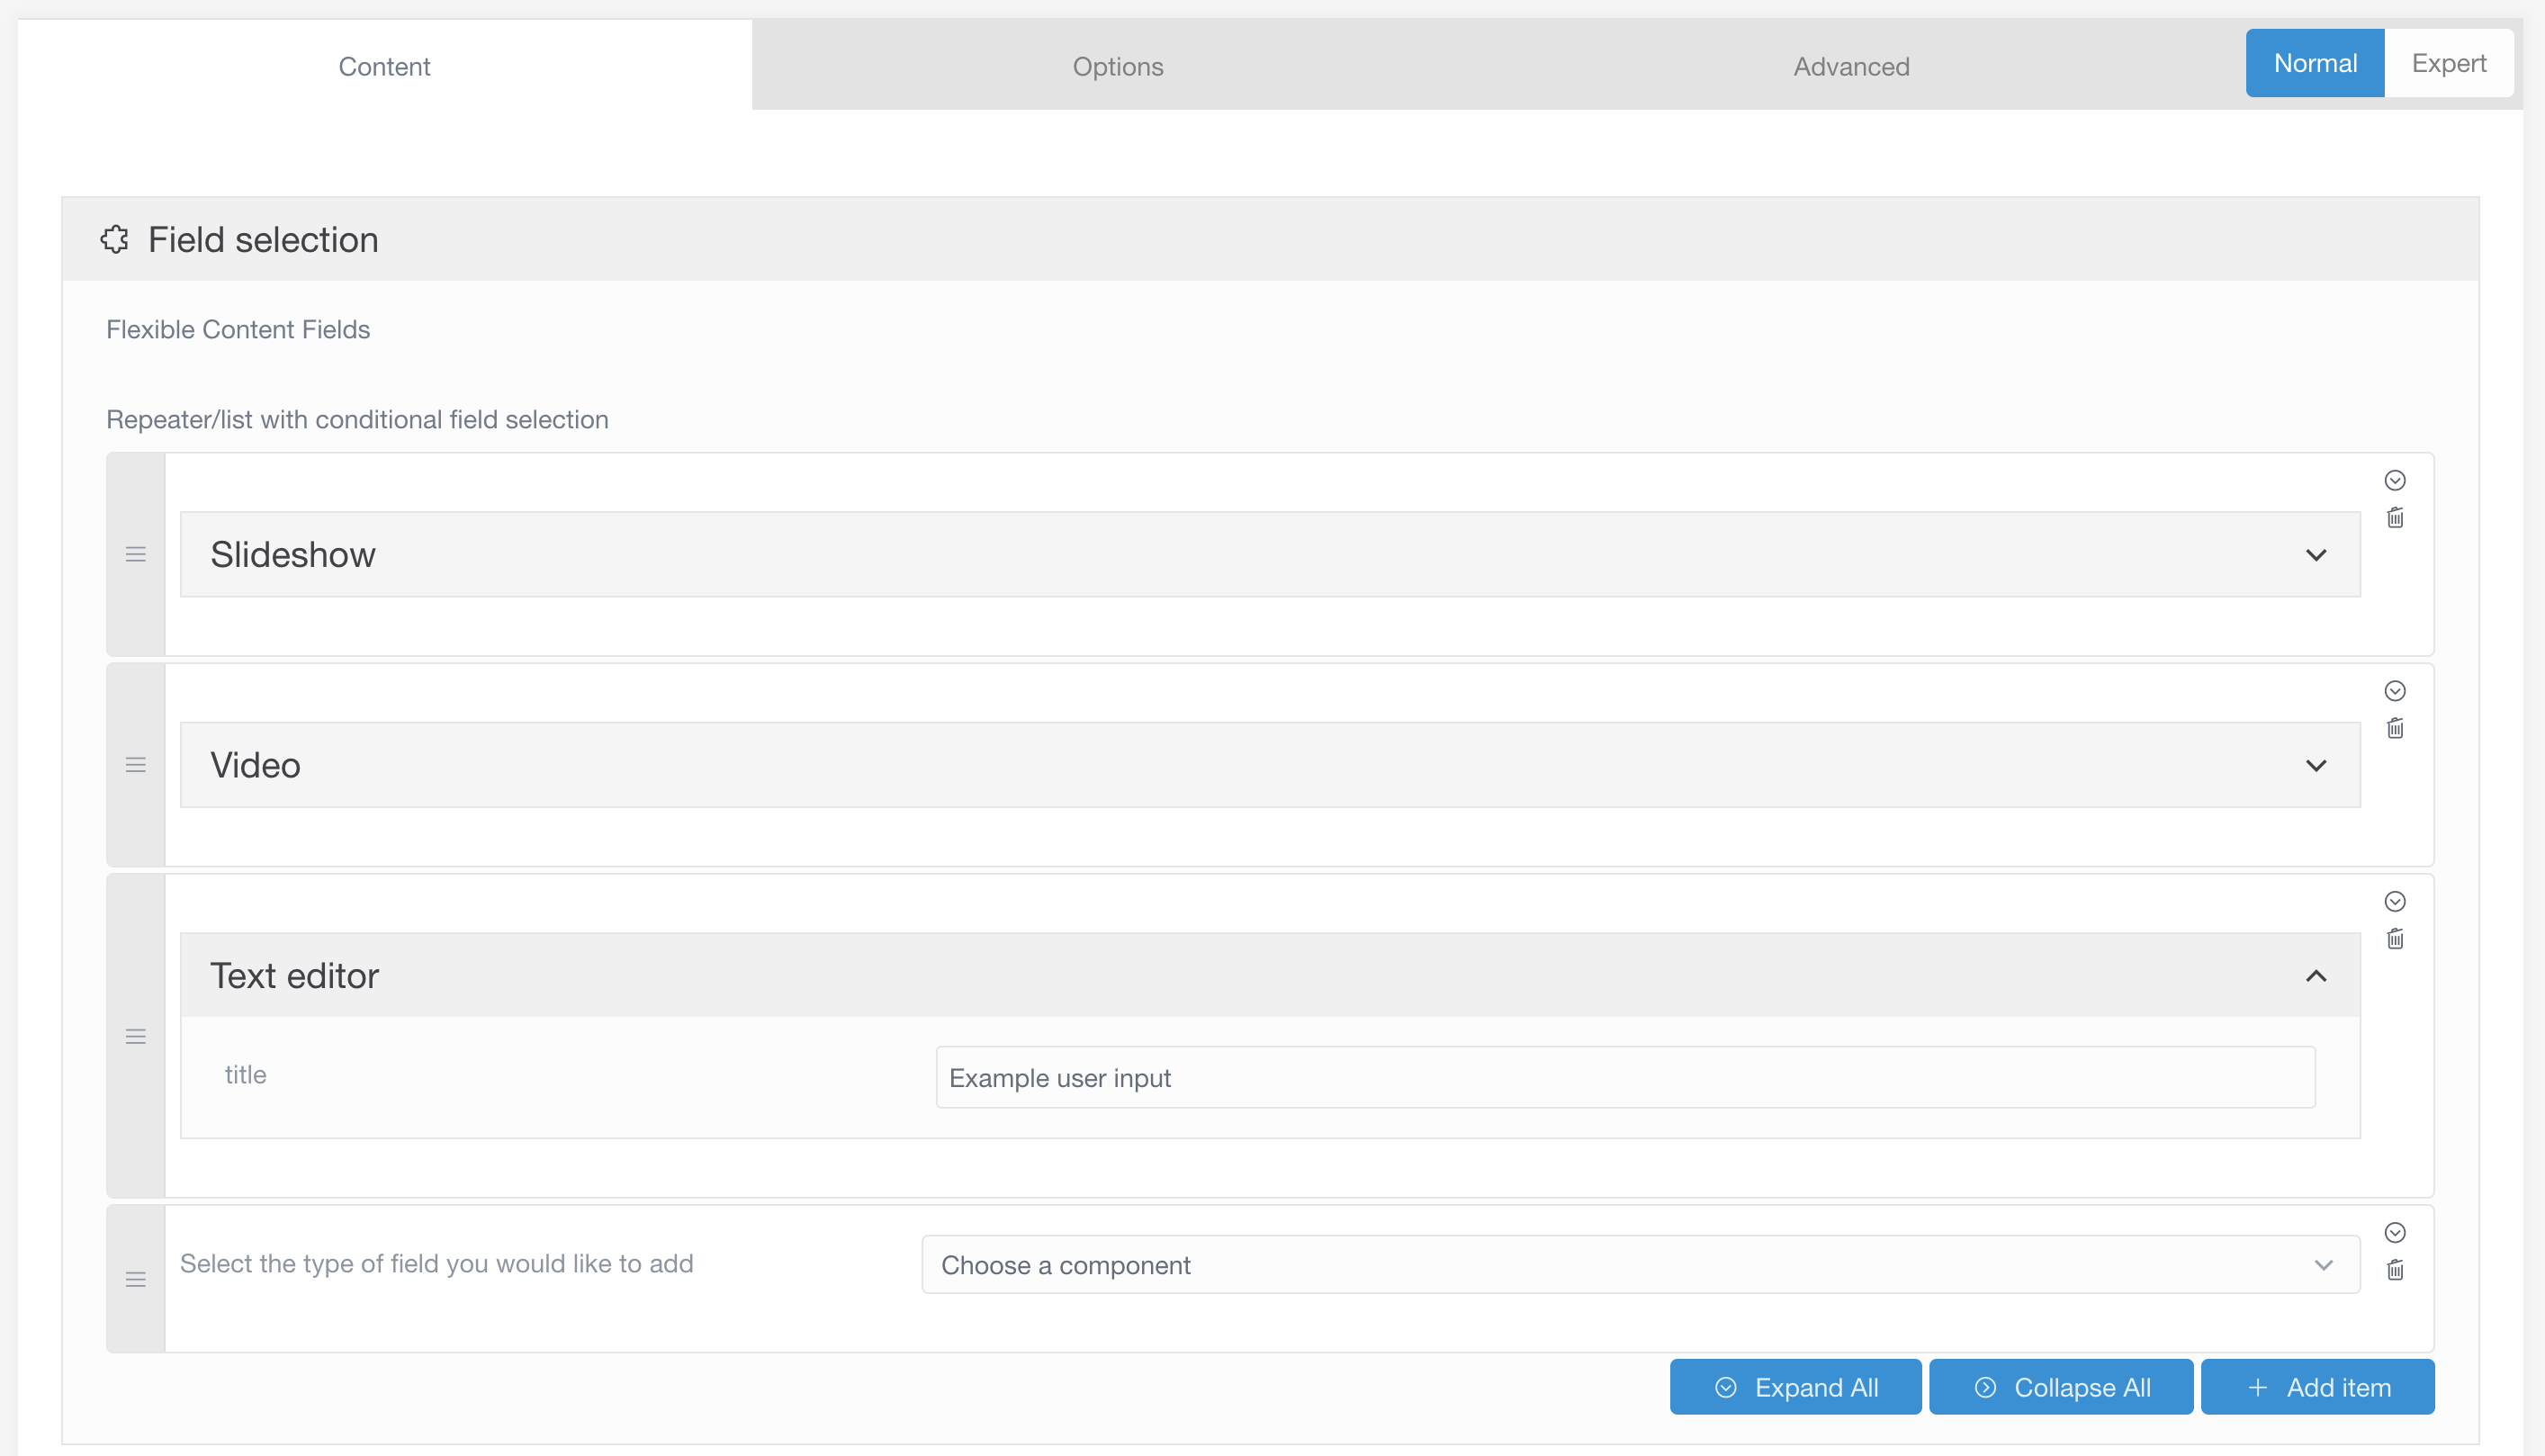Viewport: 2545px width, 1456px height.
Task: Collapse the Text editor panel chevron
Action: pos(2316,976)
